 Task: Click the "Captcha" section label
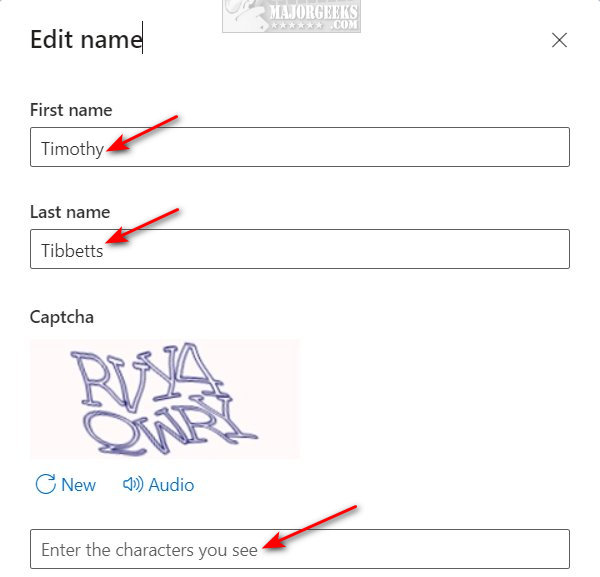click(62, 317)
